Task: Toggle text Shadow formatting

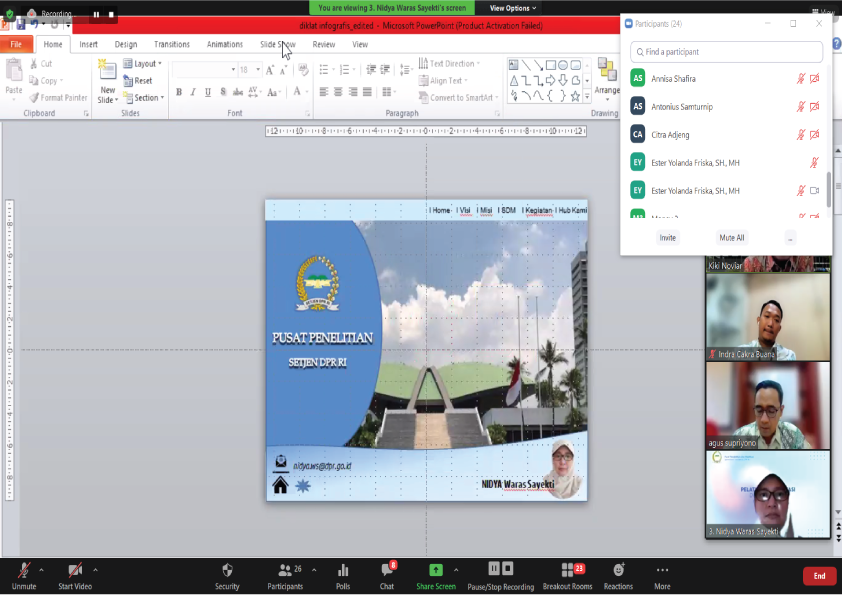Action: point(223,92)
